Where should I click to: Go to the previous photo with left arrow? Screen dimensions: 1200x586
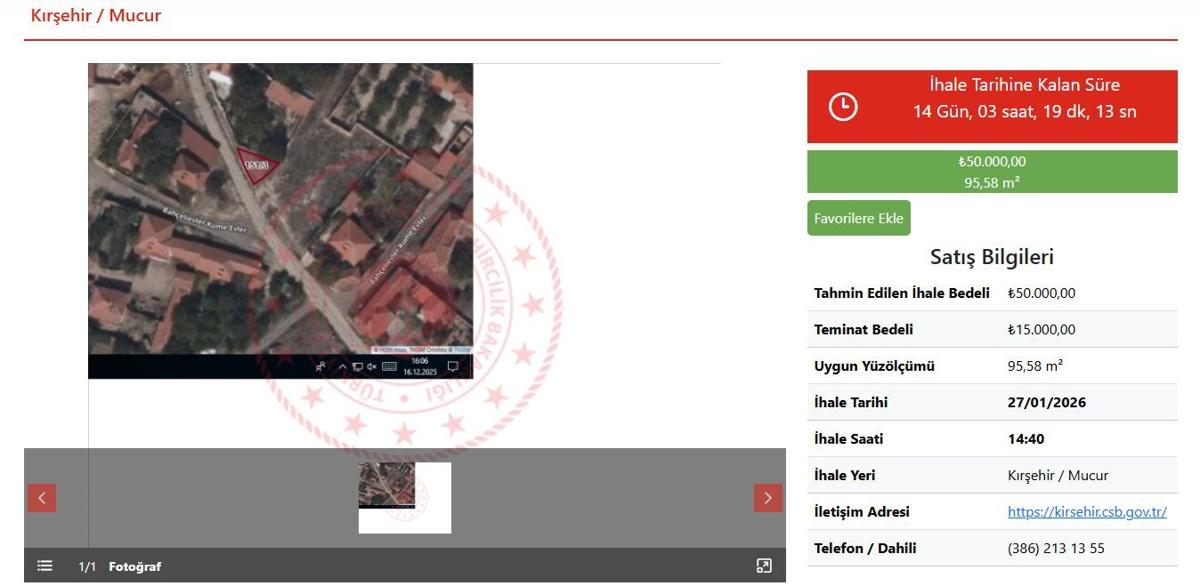(x=41, y=498)
